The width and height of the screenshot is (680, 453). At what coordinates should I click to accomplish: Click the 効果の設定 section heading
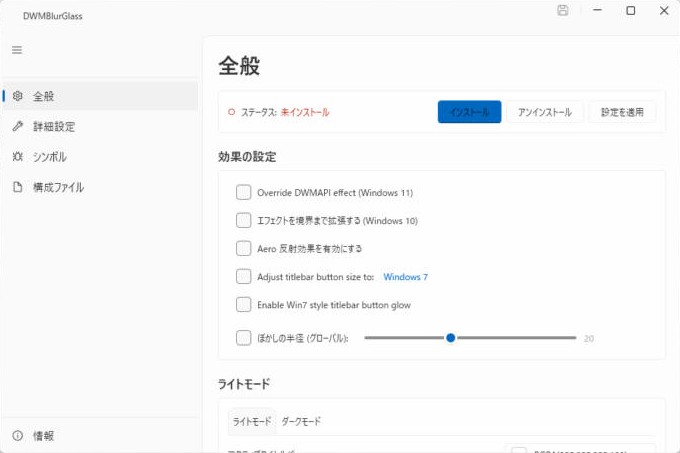coord(247,156)
